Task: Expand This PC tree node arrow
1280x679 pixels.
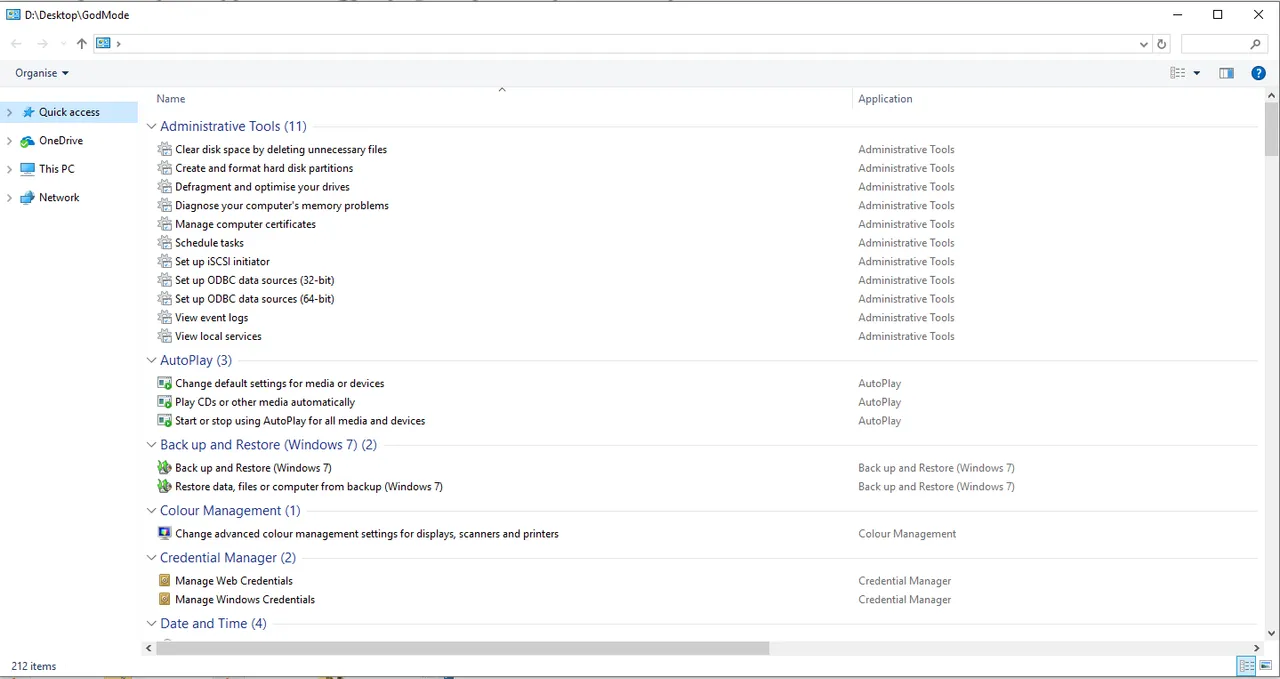Action: tap(10, 169)
